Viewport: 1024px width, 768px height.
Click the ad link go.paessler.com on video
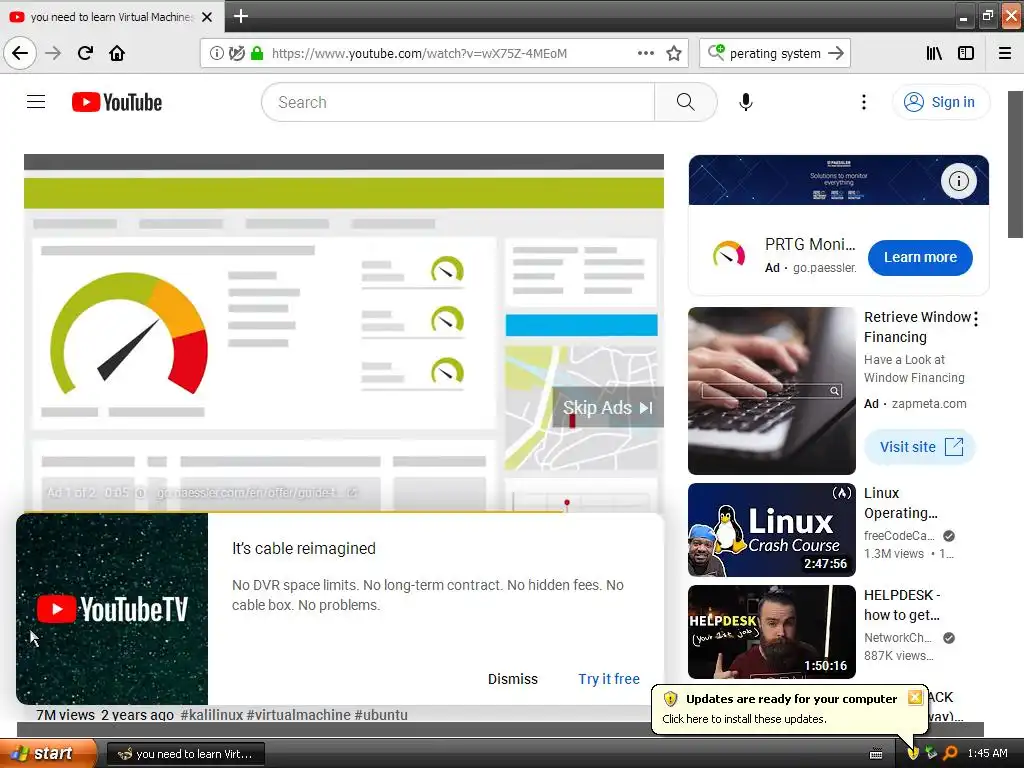click(x=257, y=492)
